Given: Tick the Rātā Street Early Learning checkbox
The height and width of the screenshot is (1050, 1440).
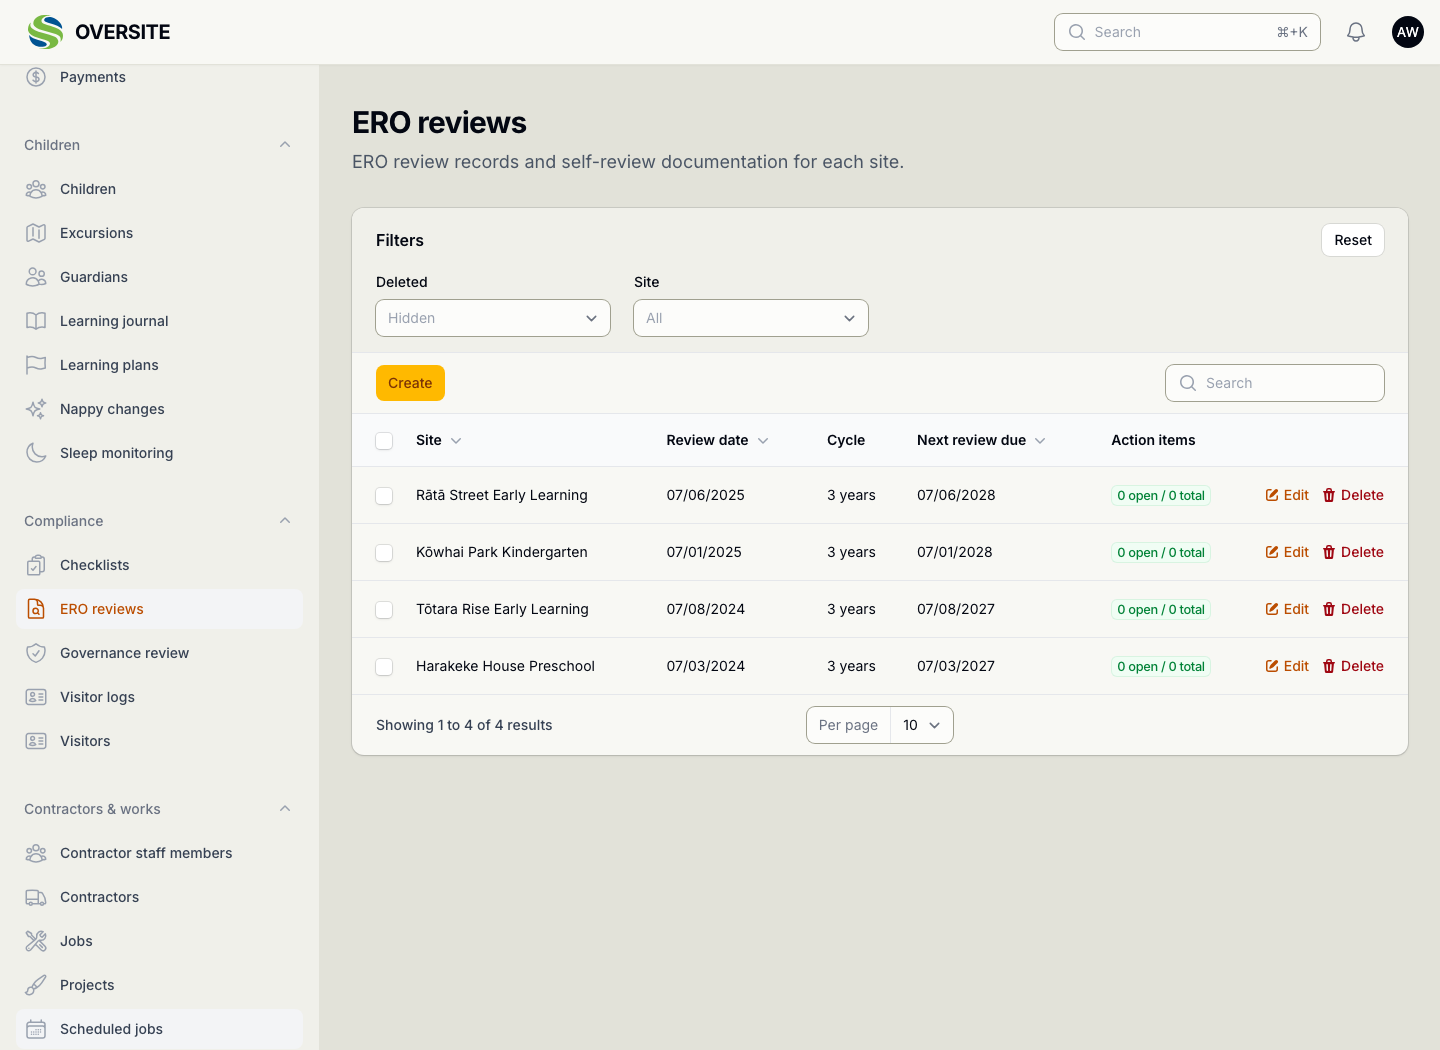Looking at the screenshot, I should 384,496.
